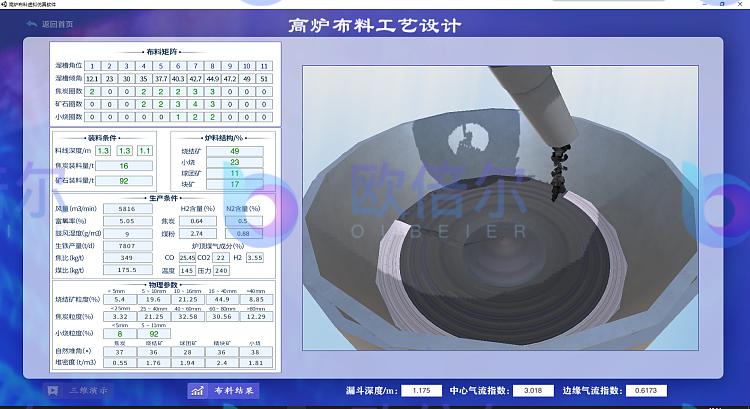This screenshot has width=750, height=409.
Task: Edit 鼓风湿度 field showing 9
Action: pos(128,233)
